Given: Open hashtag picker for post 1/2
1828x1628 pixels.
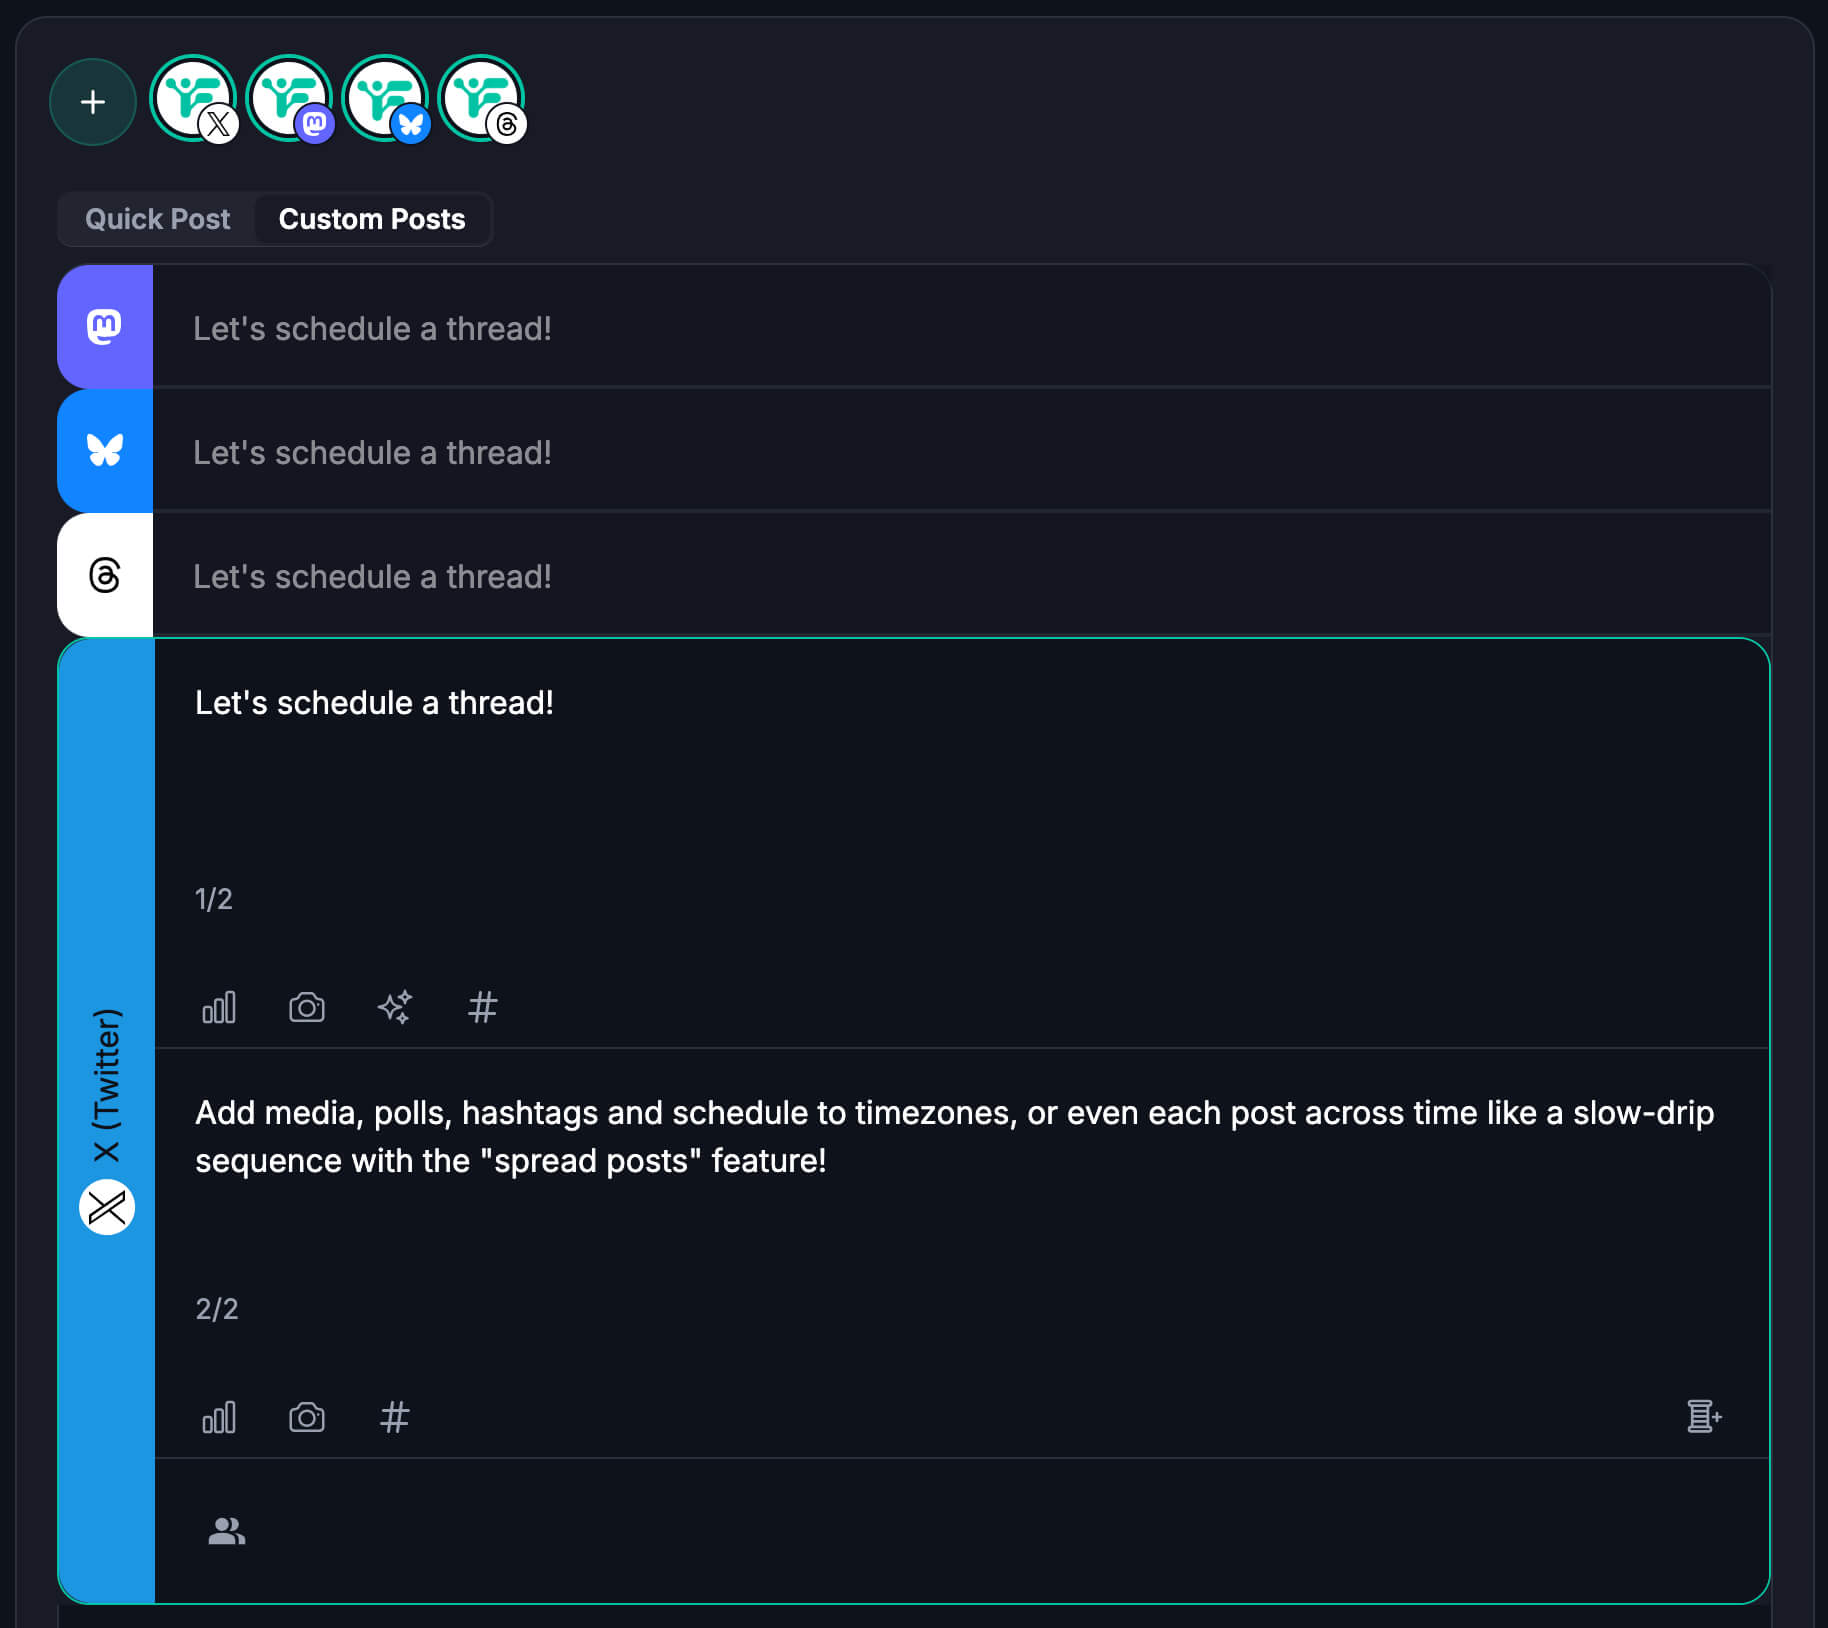Looking at the screenshot, I should coord(483,1007).
